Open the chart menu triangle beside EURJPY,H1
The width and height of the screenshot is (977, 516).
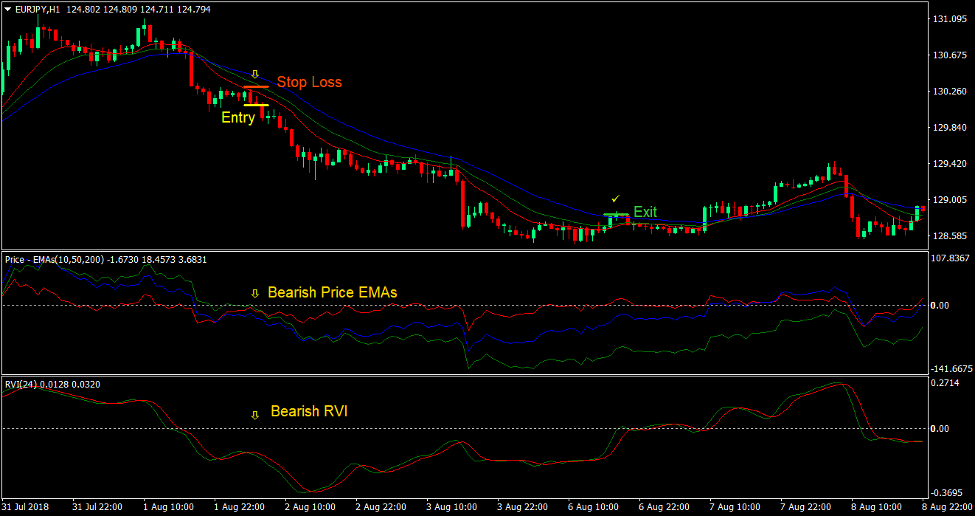pos(7,9)
